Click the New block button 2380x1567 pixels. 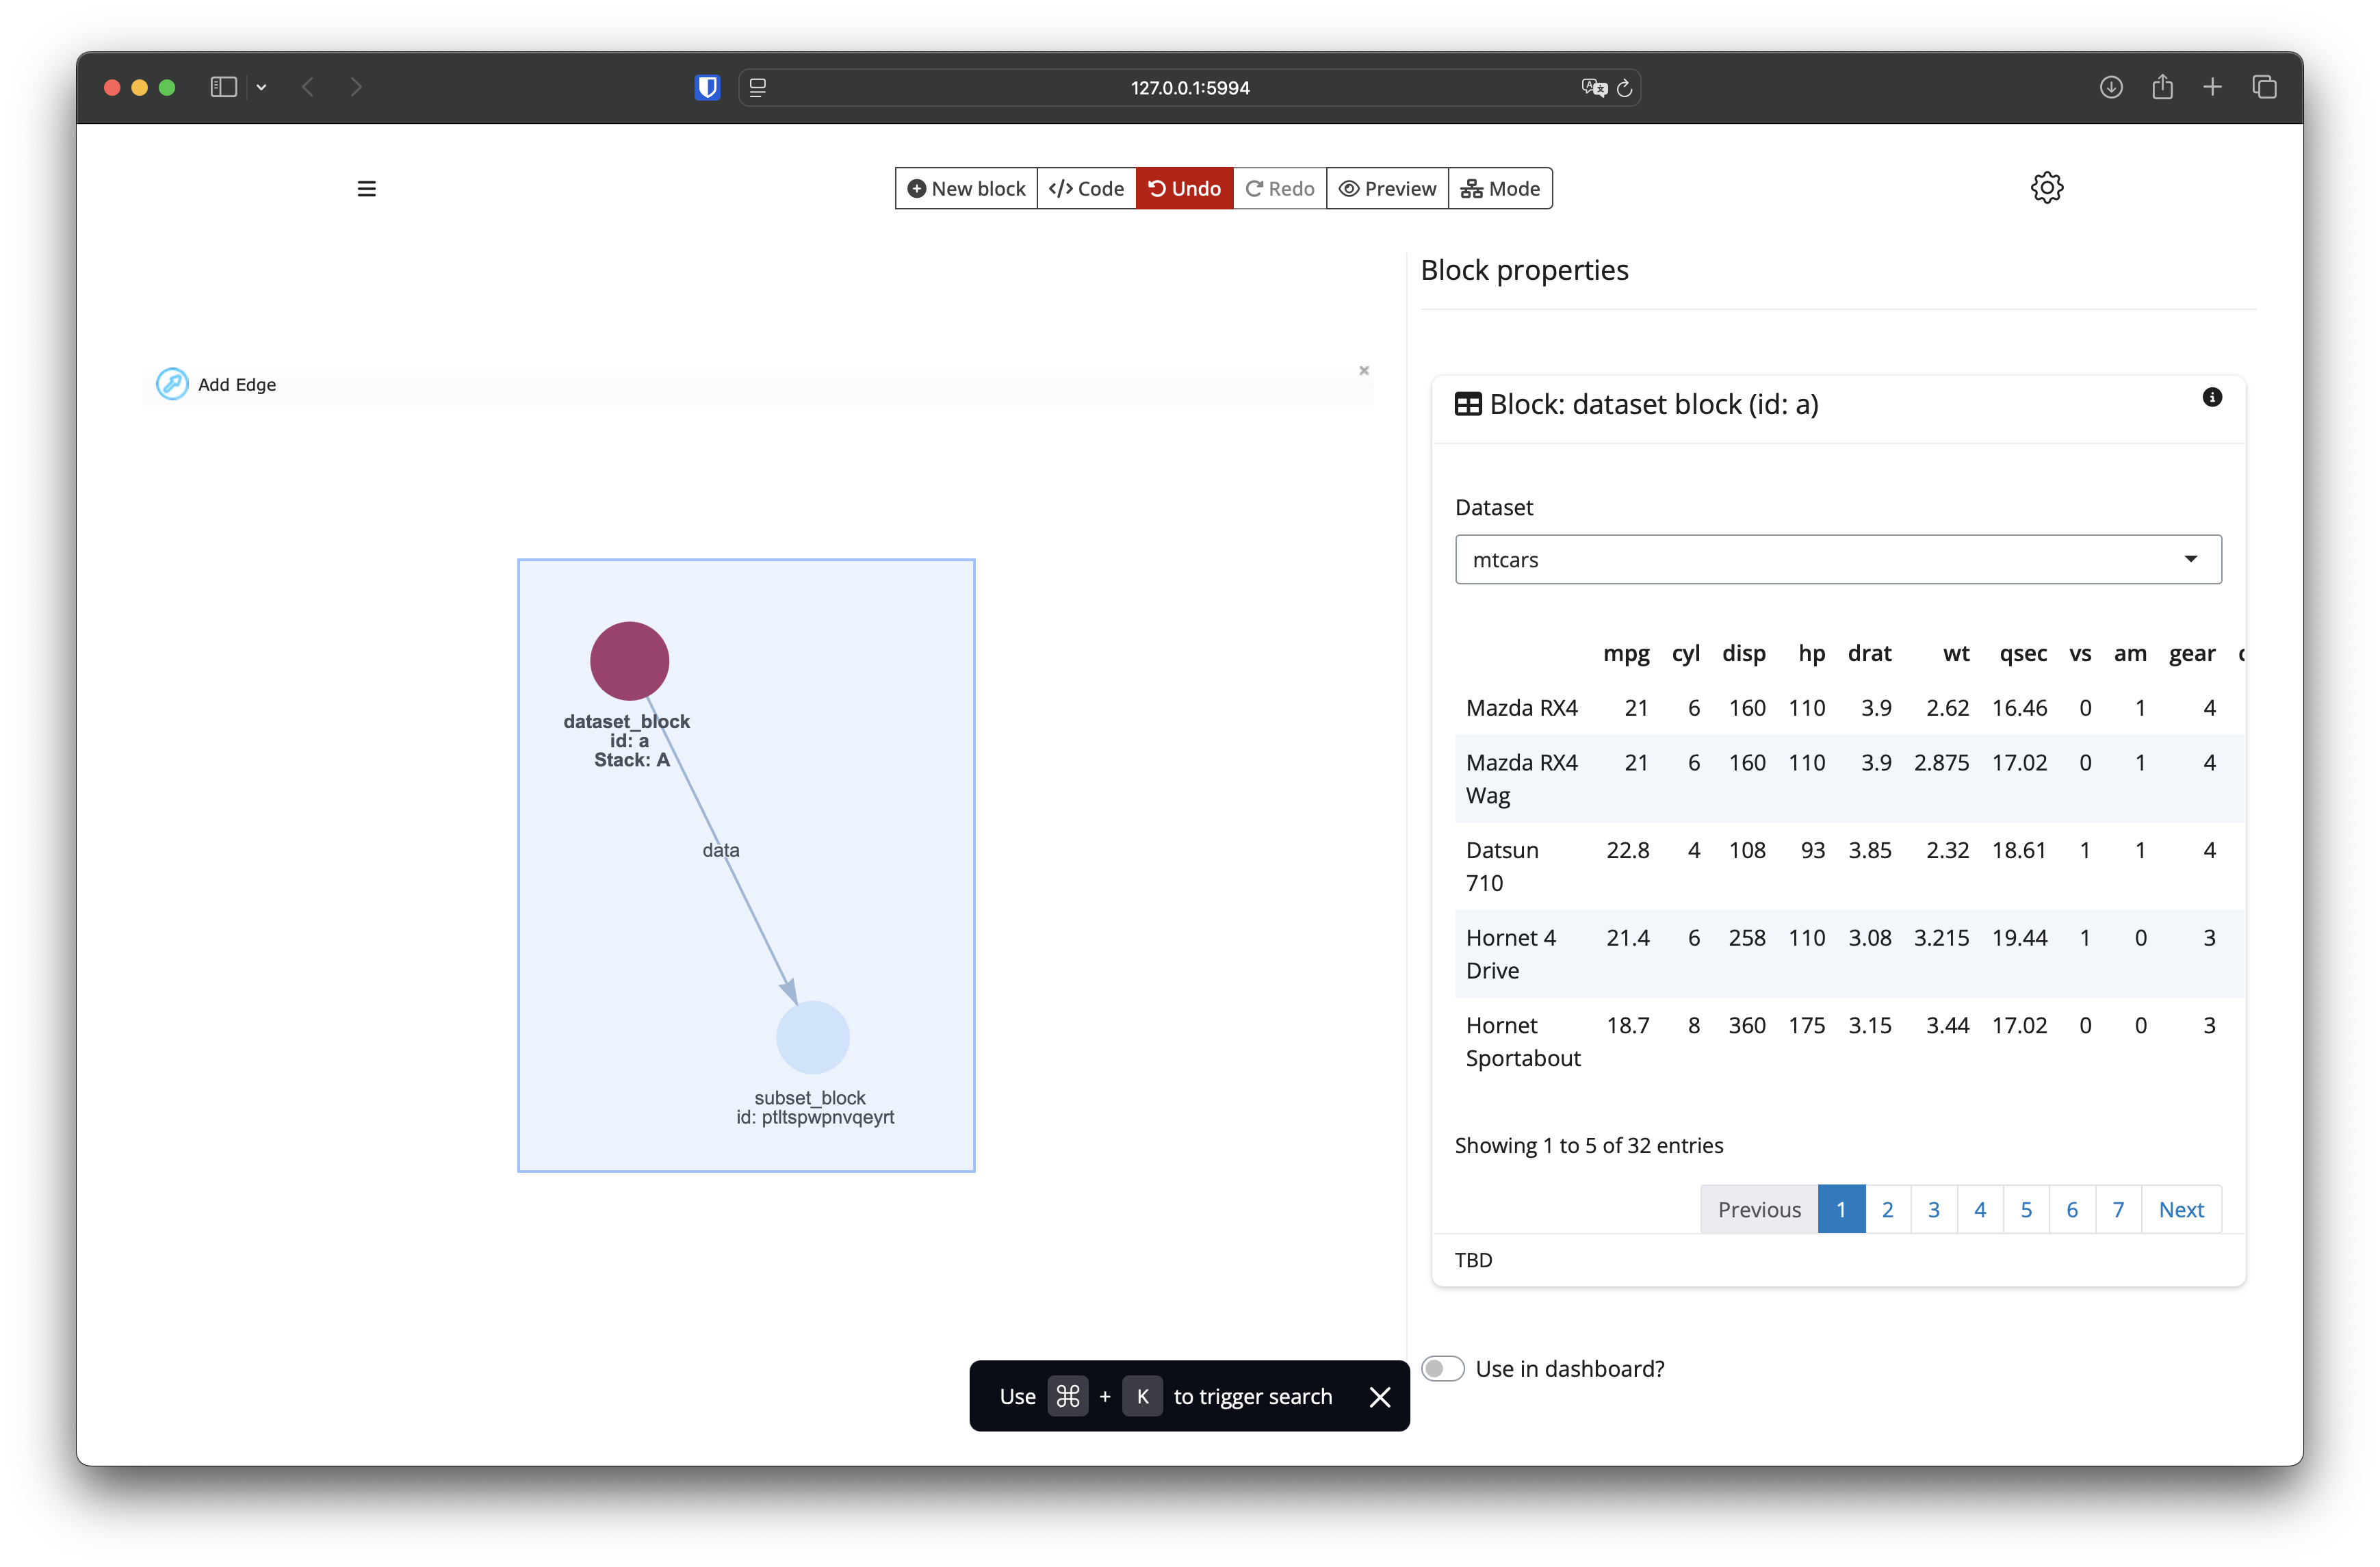click(966, 188)
